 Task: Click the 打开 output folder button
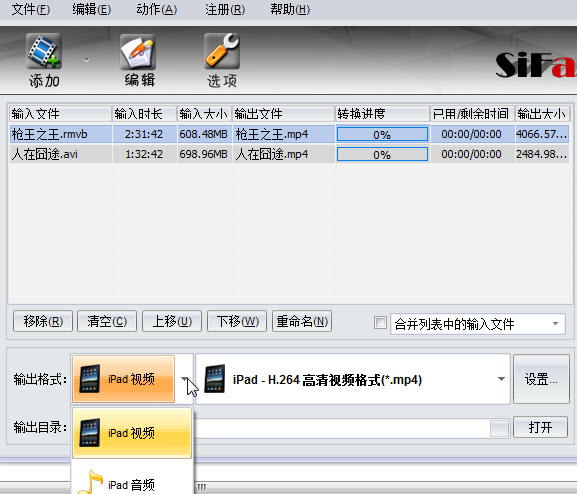coord(541,427)
